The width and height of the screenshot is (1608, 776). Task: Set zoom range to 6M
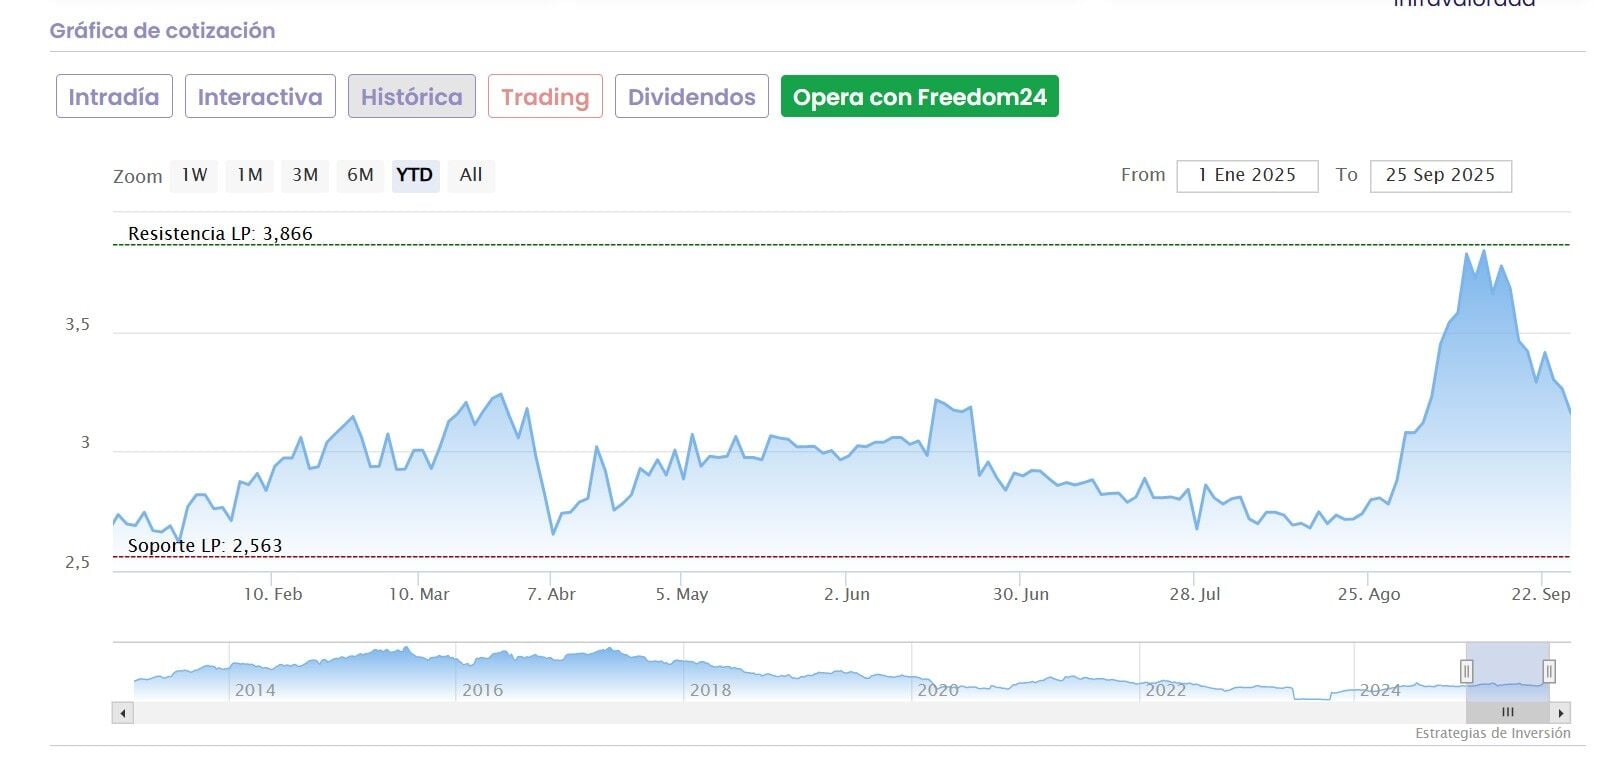tap(360, 175)
